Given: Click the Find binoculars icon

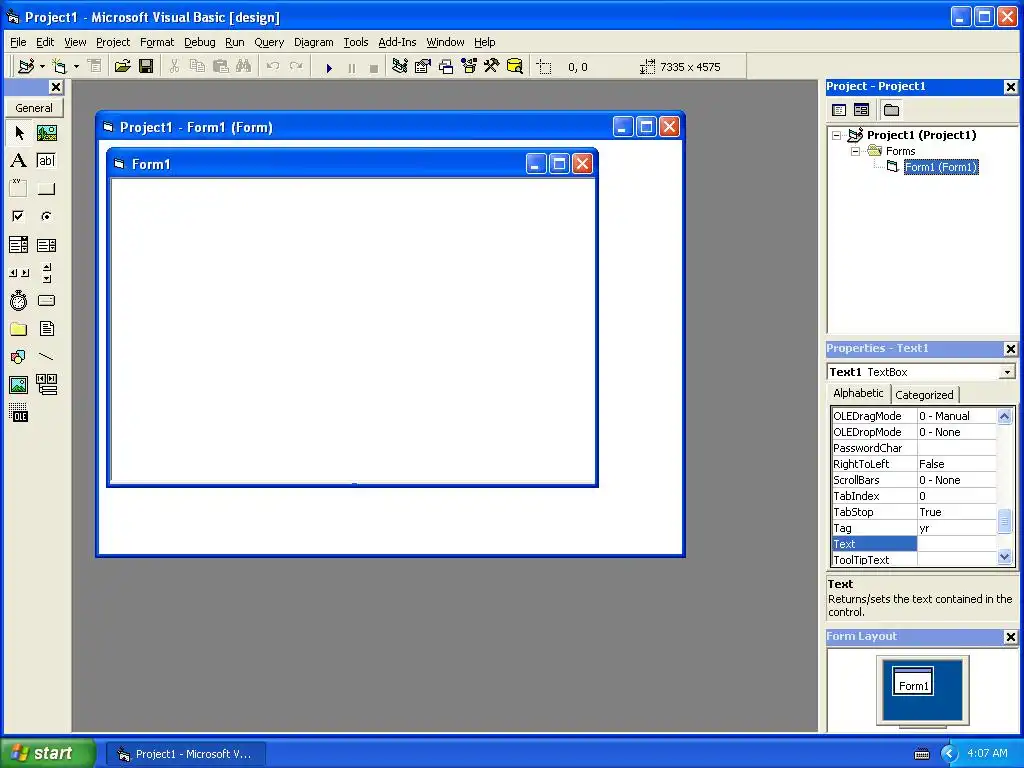Looking at the screenshot, I should (x=244, y=66).
